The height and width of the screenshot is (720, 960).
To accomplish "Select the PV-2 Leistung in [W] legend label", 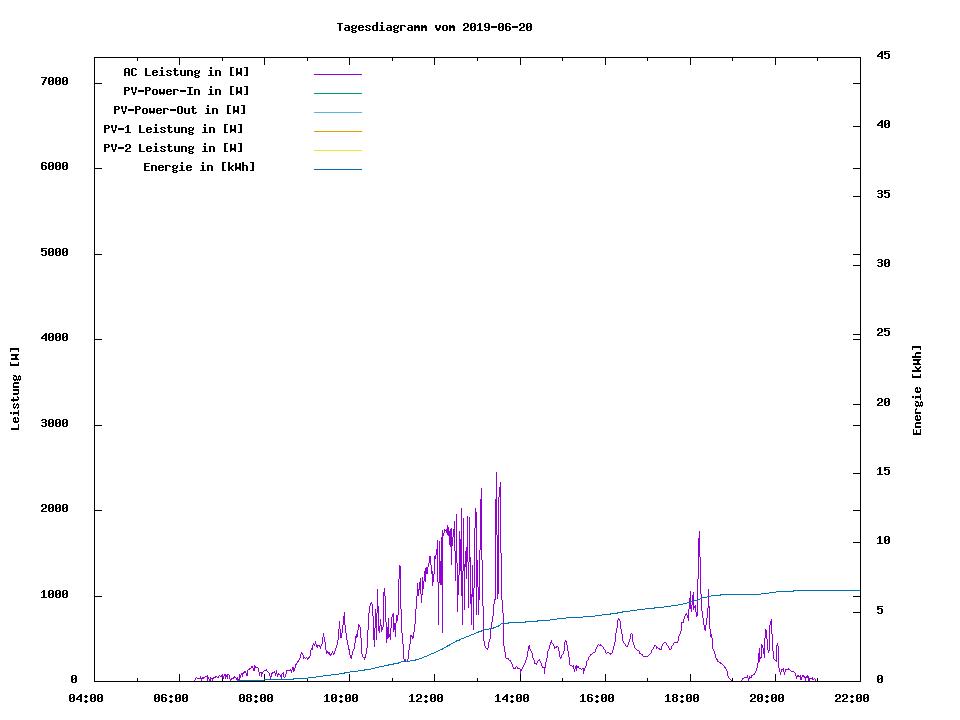I will coord(173,148).
